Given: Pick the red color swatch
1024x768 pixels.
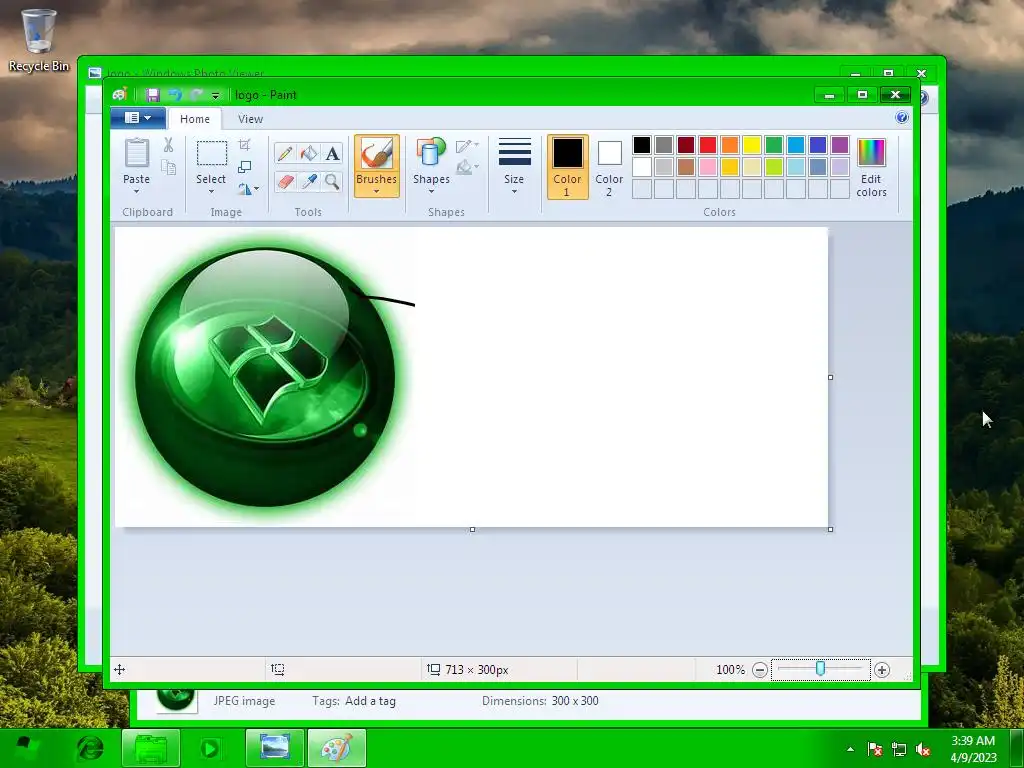Looking at the screenshot, I should pos(708,144).
